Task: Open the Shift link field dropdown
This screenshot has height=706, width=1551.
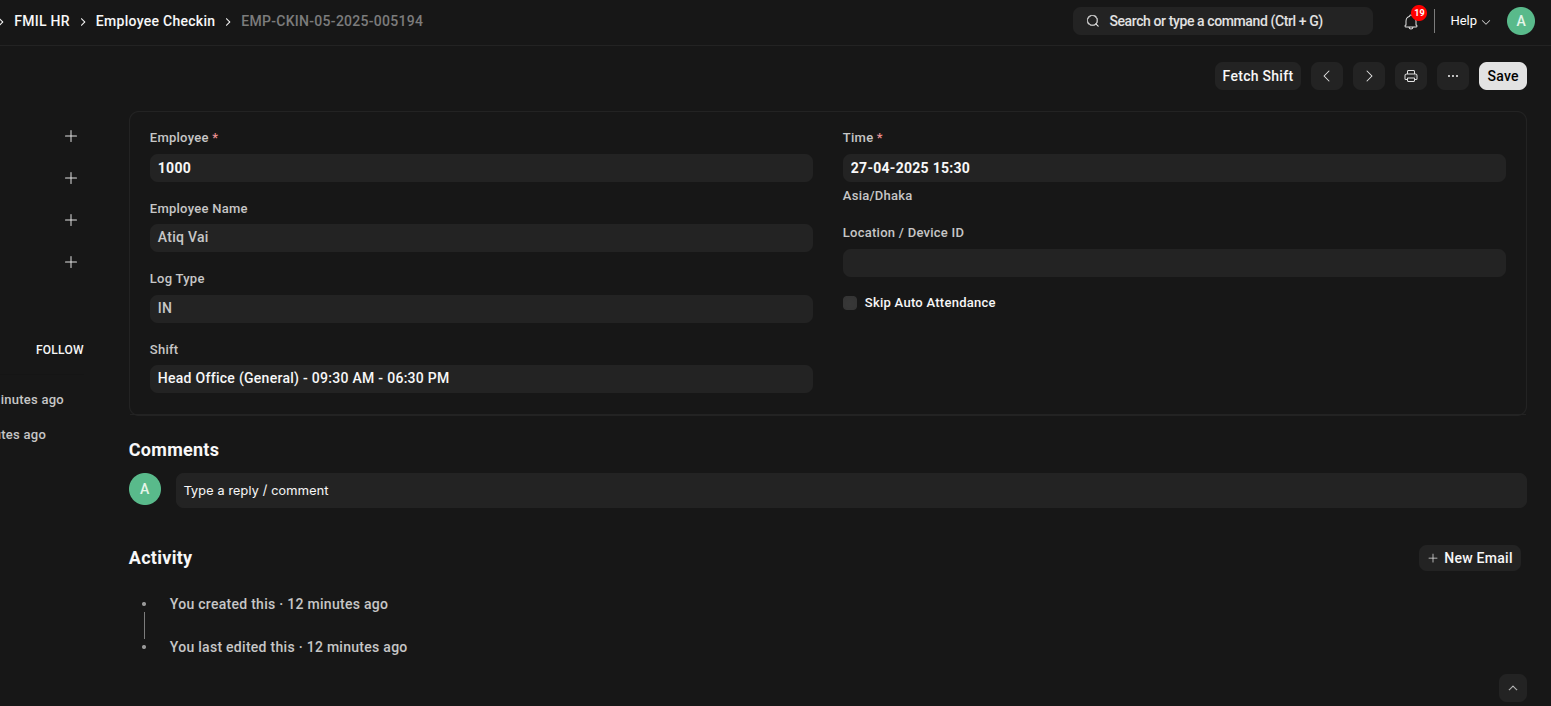Action: coord(480,379)
